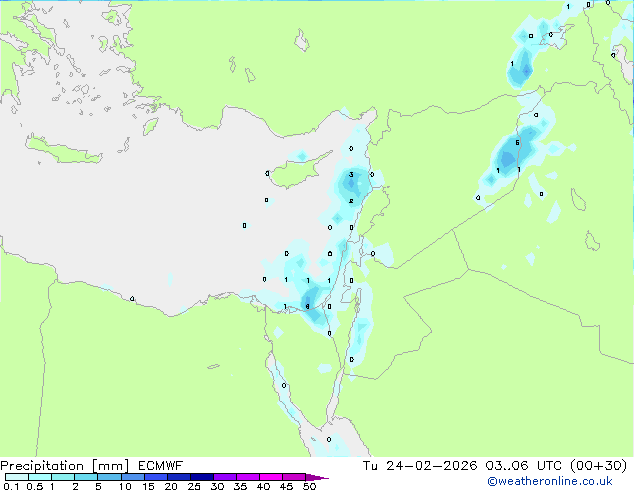
Task: Select the 0.5–1 mm legend color box
Action: 40,477
